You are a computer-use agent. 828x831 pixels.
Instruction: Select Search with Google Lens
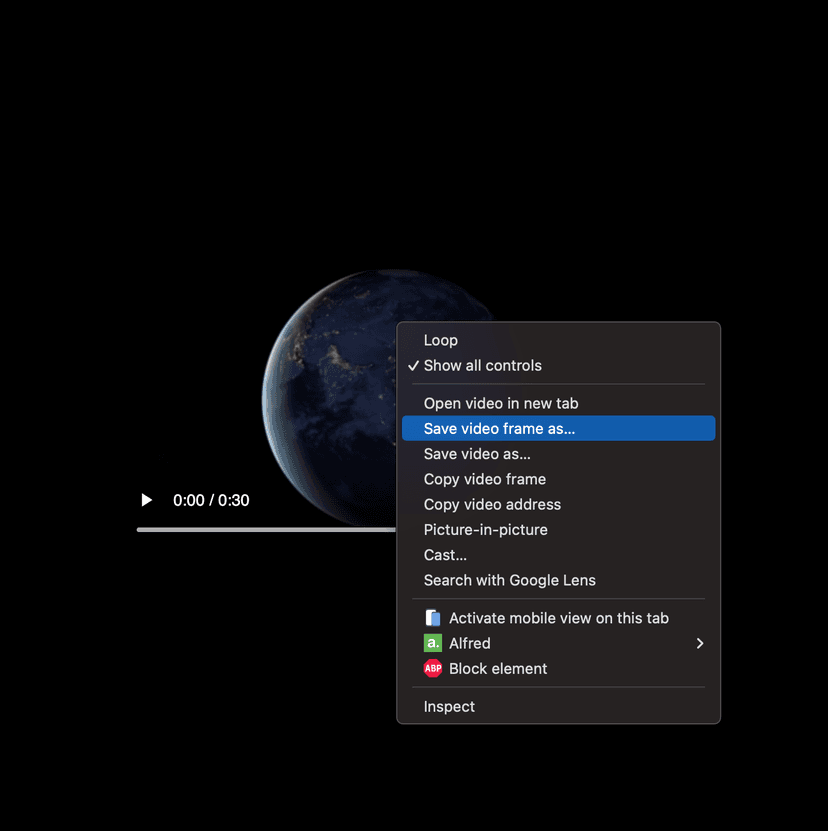(509, 580)
